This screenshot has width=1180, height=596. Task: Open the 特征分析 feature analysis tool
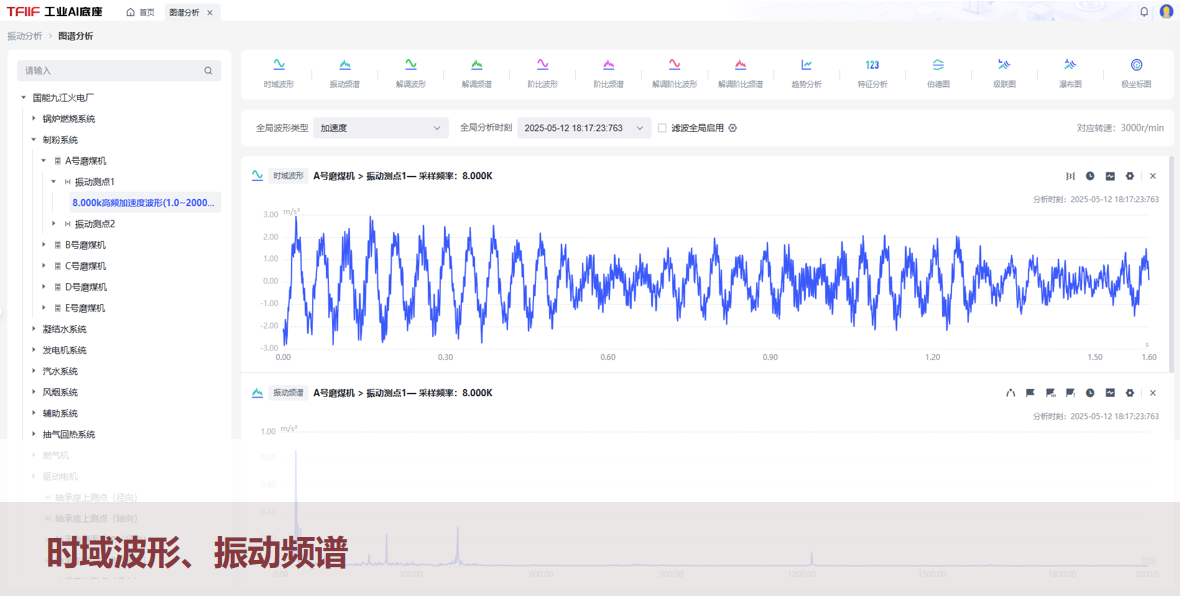click(x=872, y=73)
